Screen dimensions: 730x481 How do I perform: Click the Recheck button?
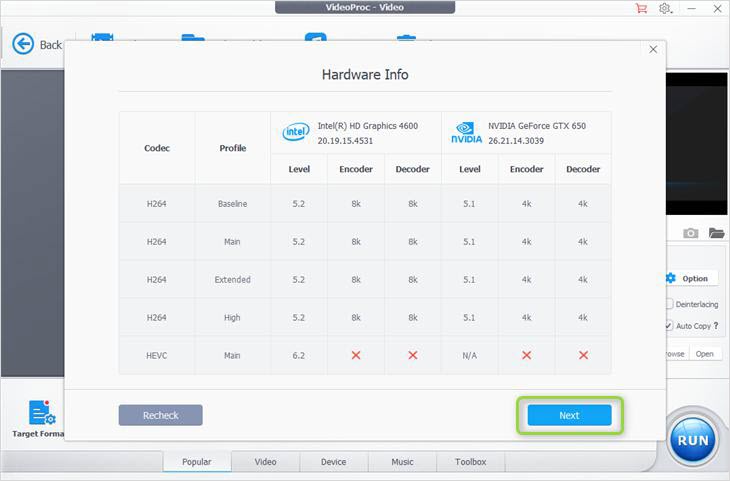coord(161,415)
